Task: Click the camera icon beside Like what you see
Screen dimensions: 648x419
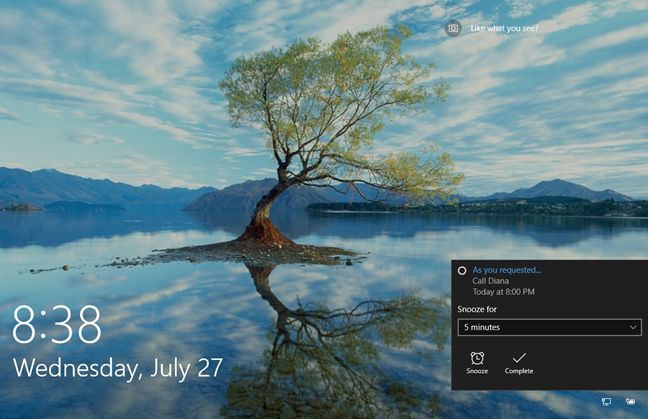Action: point(453,29)
